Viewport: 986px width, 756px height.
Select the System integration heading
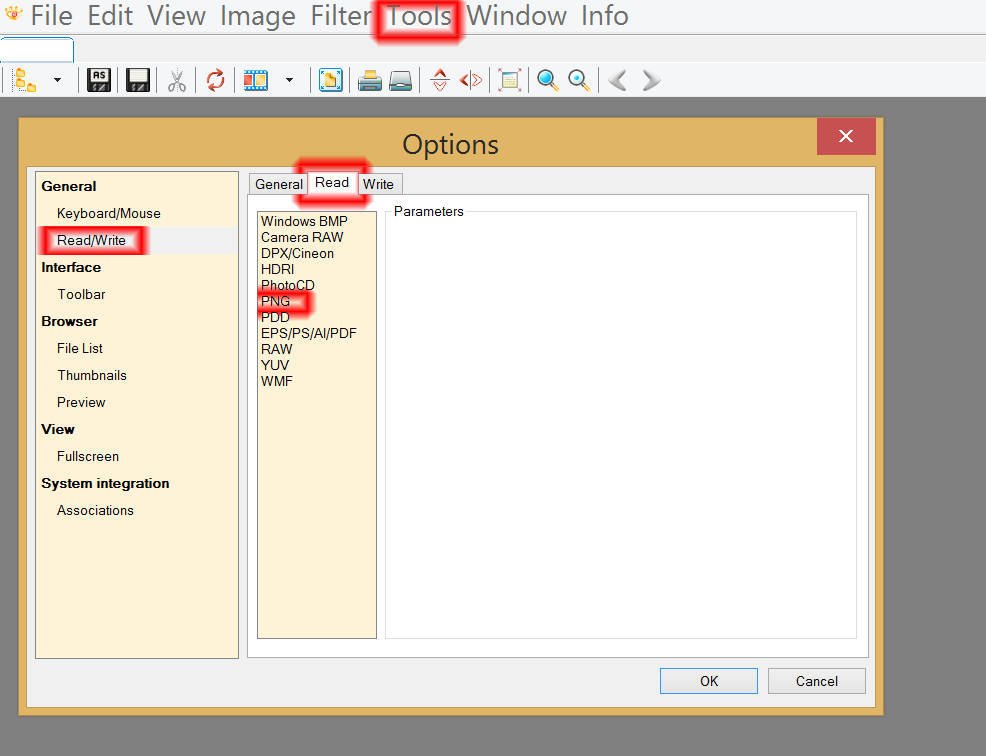[105, 484]
